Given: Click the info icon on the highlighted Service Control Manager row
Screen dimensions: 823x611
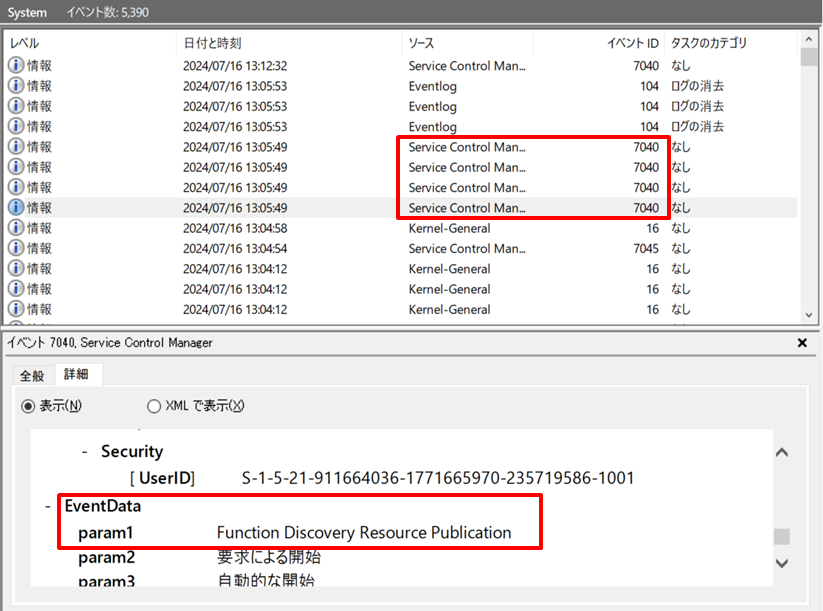Looking at the screenshot, I should coord(13,208).
